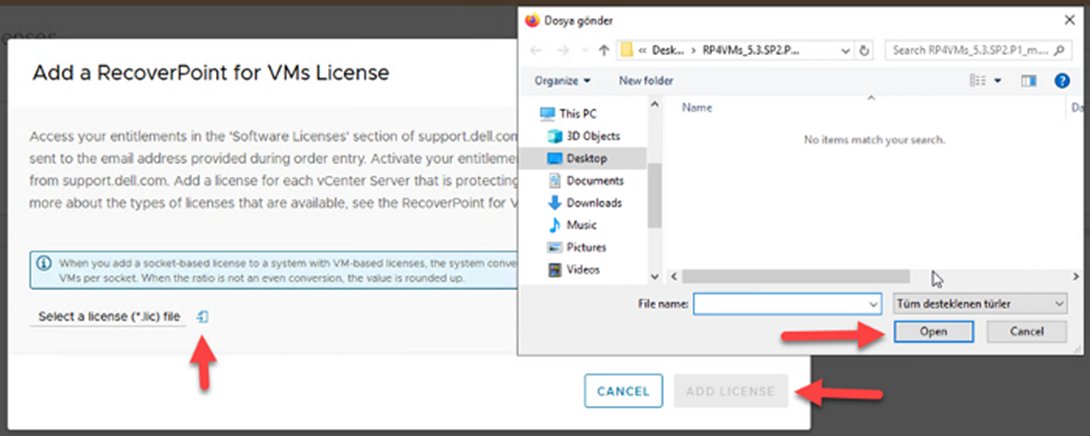Go back with the back arrow
Screen dimensions: 1090x436
click(x=535, y=50)
